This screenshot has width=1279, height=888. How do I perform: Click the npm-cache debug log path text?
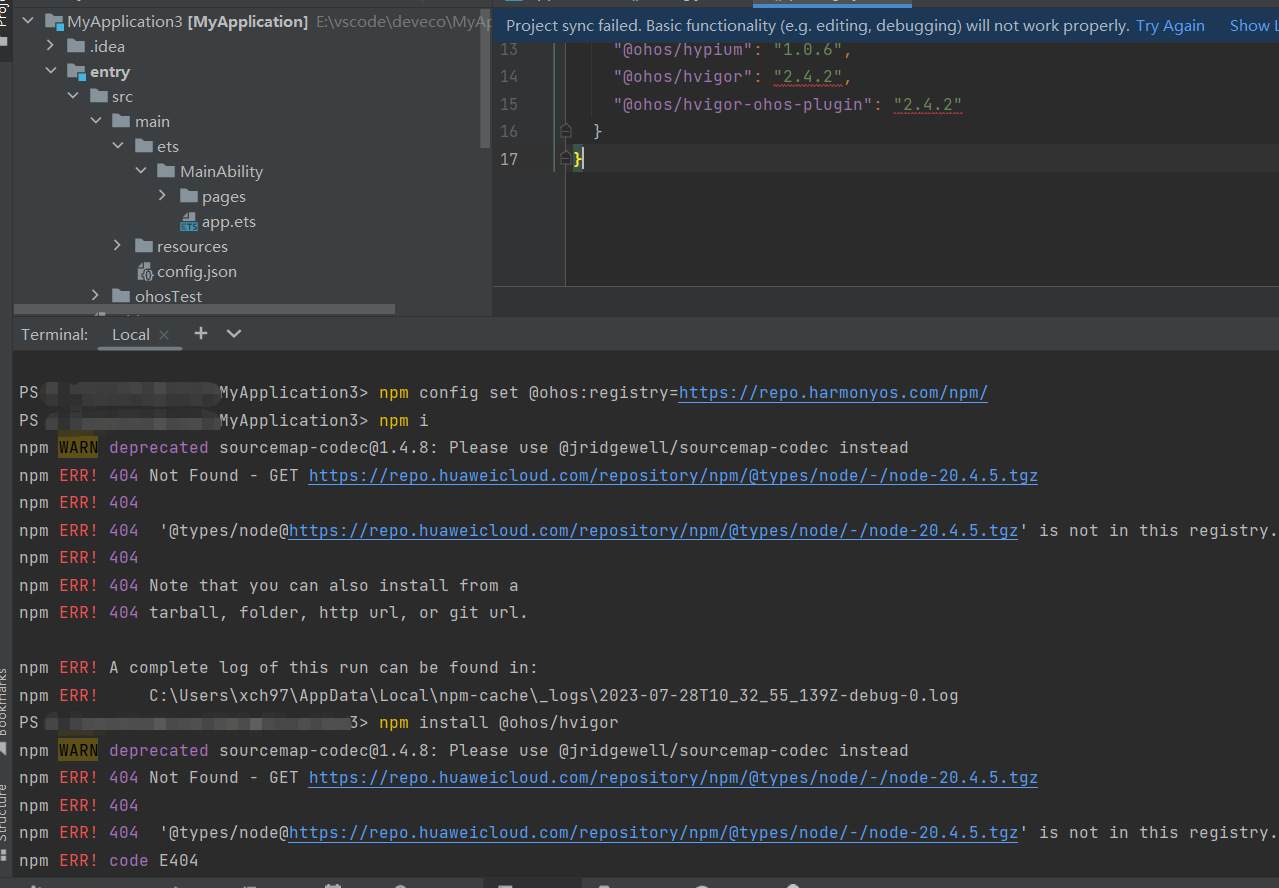point(553,695)
